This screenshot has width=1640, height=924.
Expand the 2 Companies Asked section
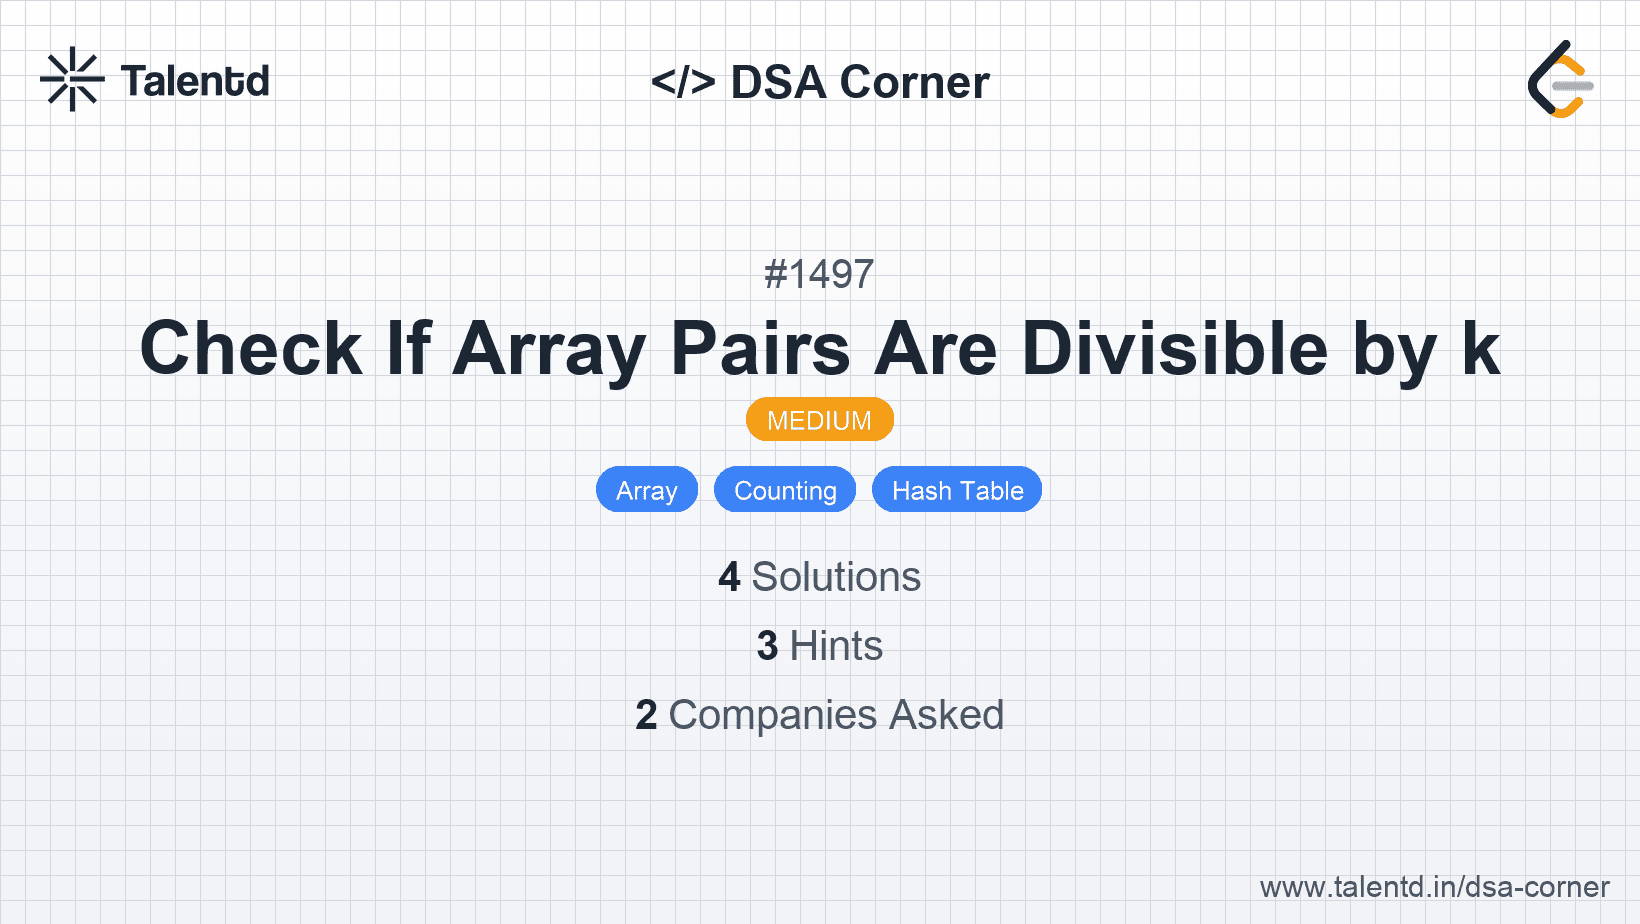(819, 715)
